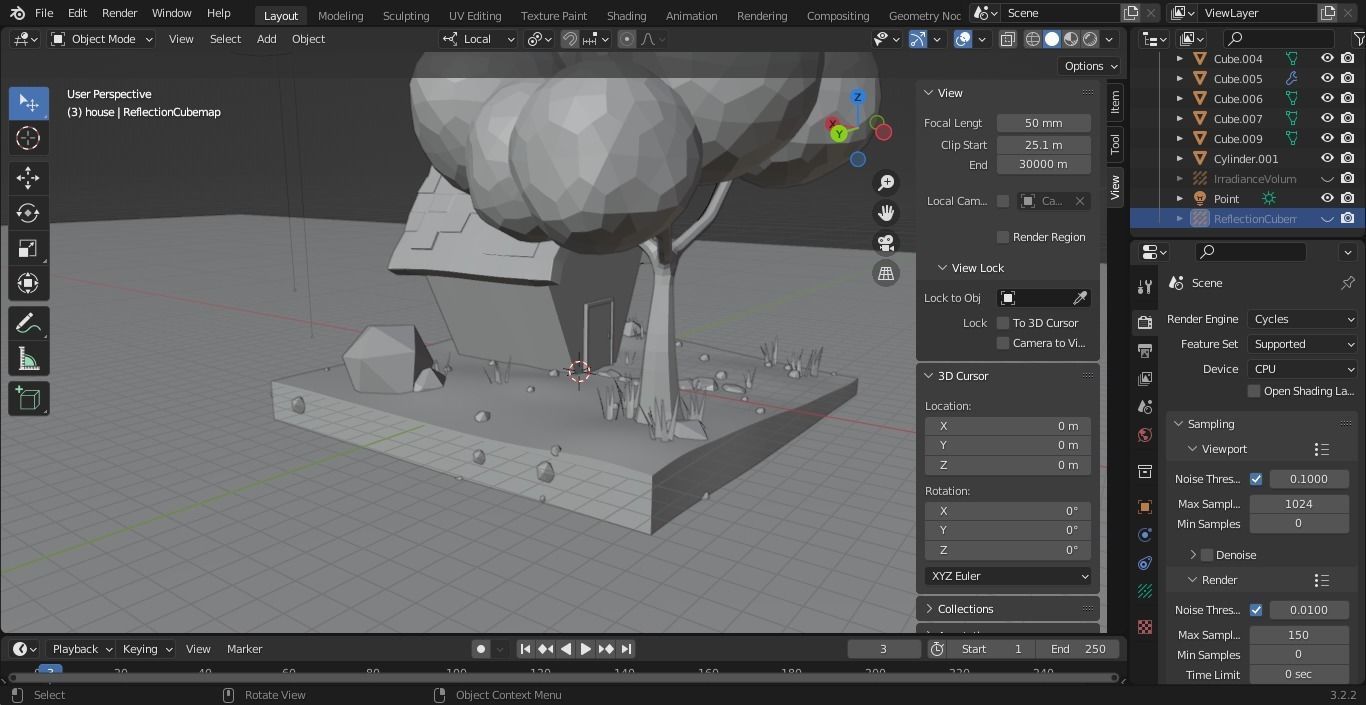Open the Item sidebar tab
The height and width of the screenshot is (705, 1366).
[1115, 102]
